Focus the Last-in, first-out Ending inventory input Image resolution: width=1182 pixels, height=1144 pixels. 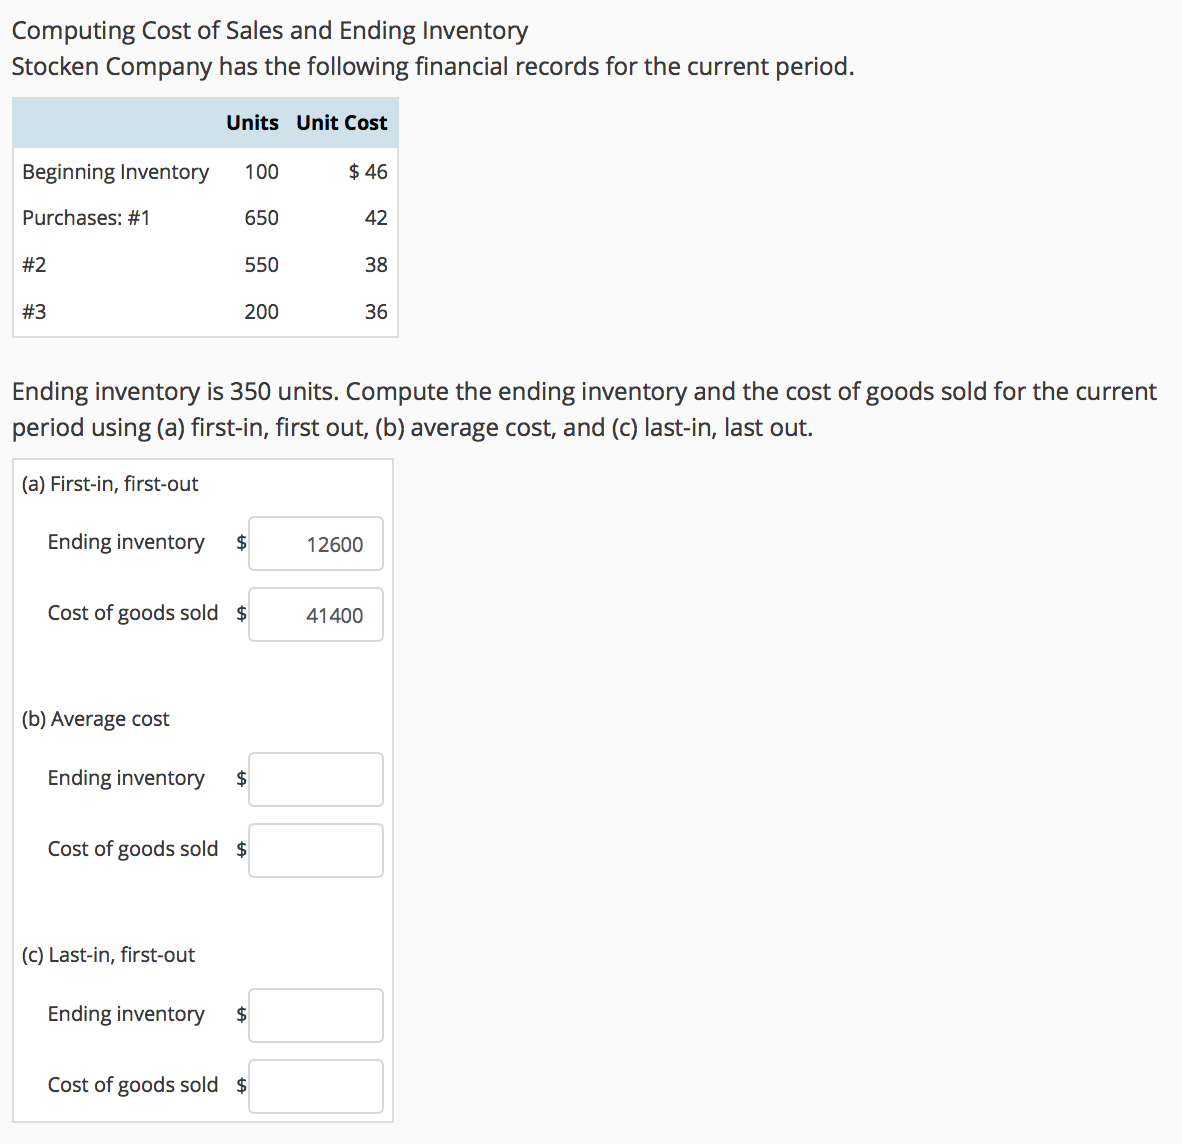point(315,1016)
